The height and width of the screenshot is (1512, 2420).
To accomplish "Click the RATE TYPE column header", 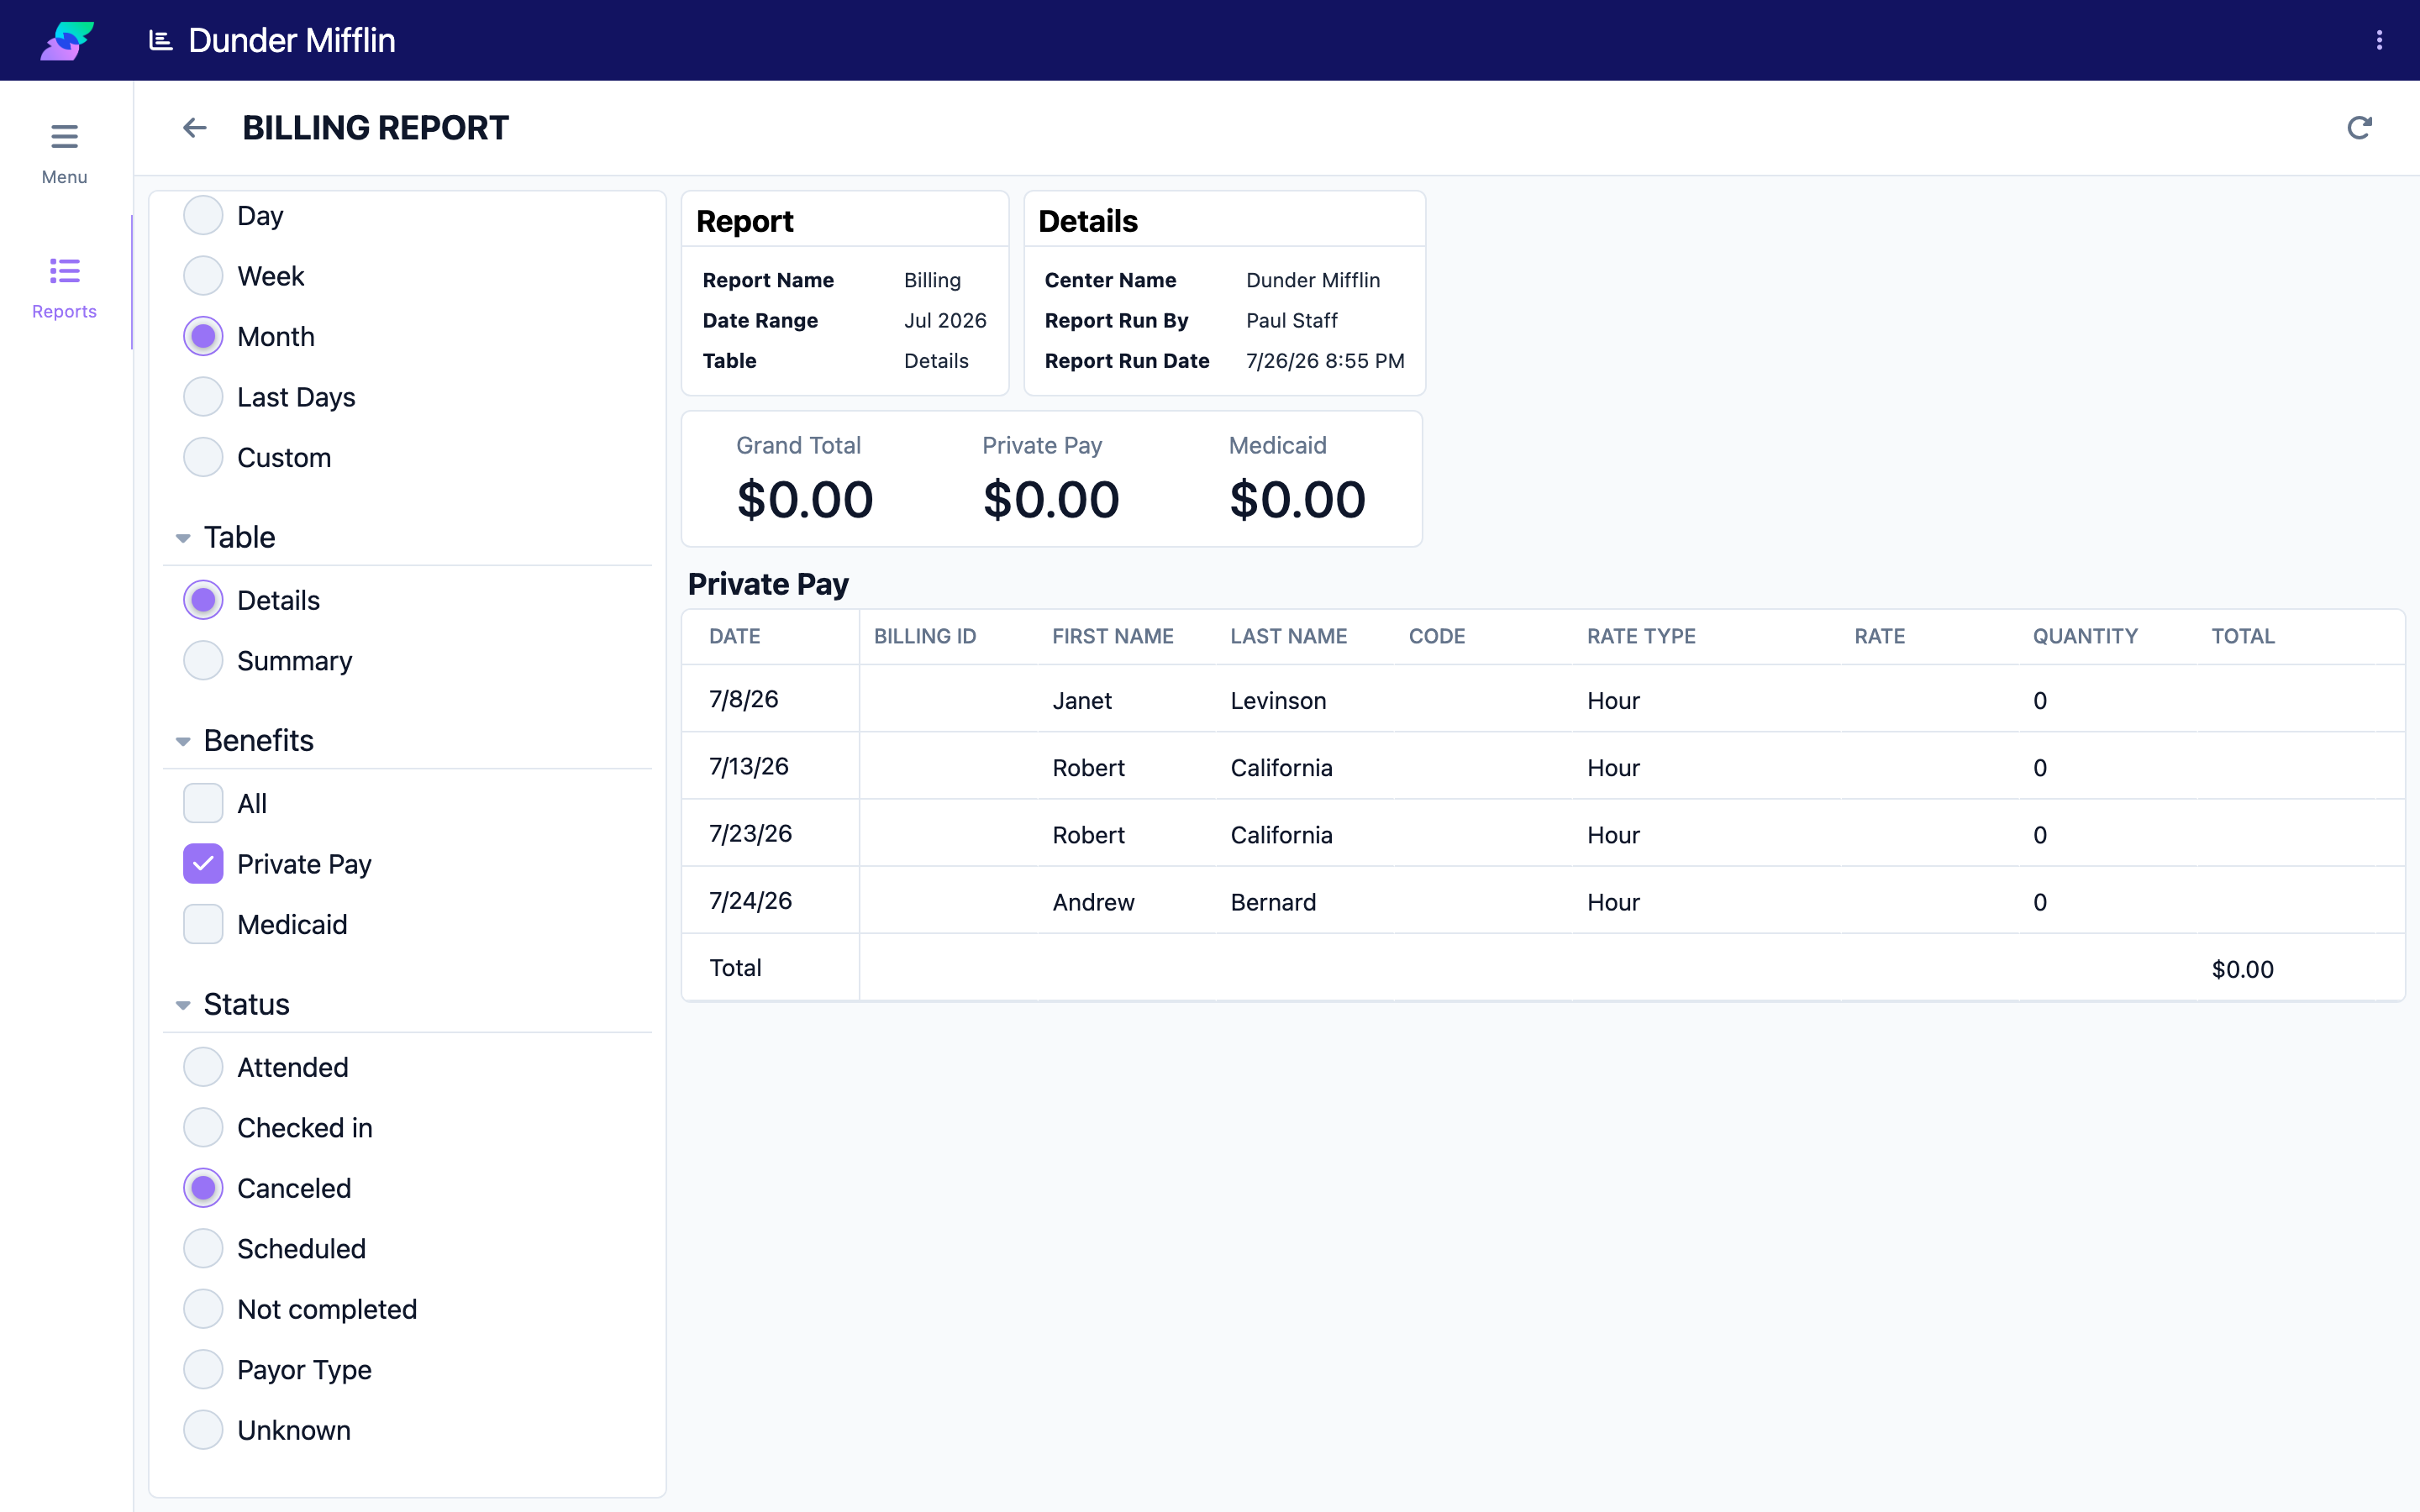I will coord(1641,636).
